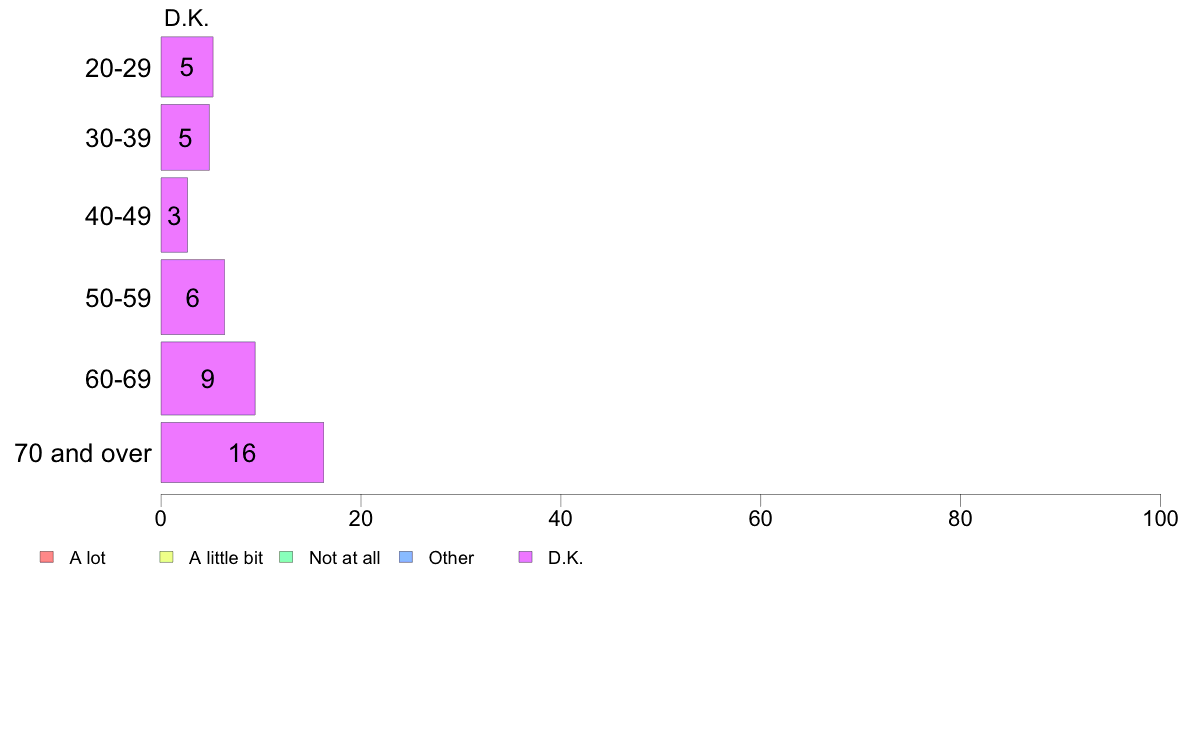Viewport: 1188px width, 736px height.
Task: Select the 60-69 bar showing 9
Action: click(x=208, y=378)
